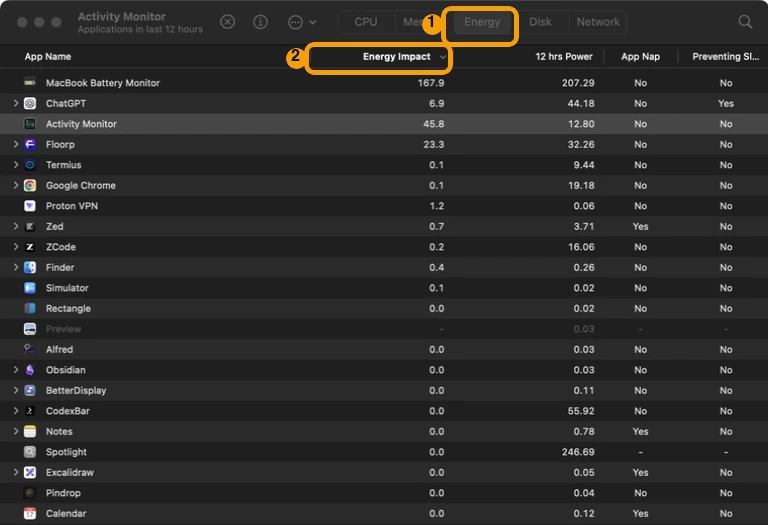The height and width of the screenshot is (525, 768).
Task: Click the Activity Monitor row icon
Action: coord(30,124)
